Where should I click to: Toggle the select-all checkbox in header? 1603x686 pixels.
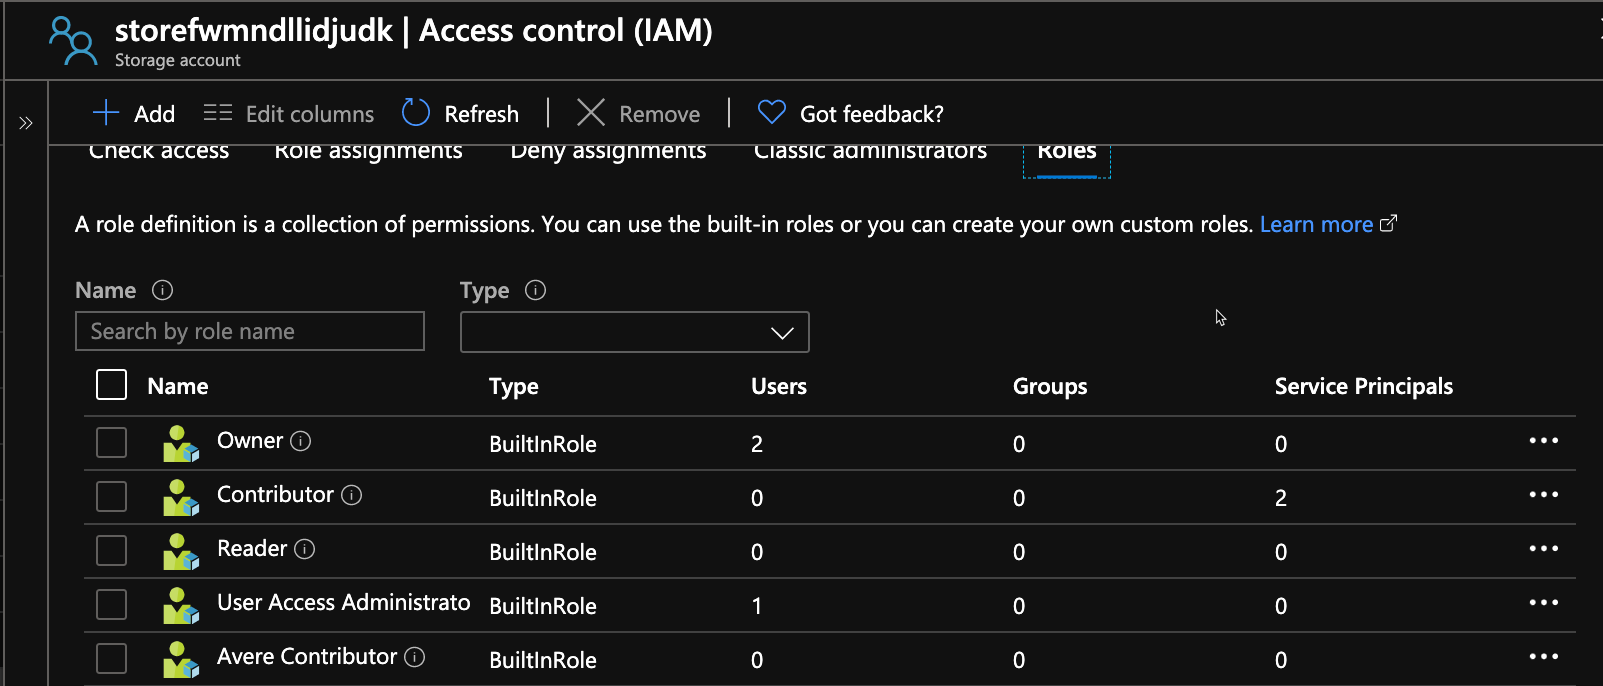coord(111,385)
